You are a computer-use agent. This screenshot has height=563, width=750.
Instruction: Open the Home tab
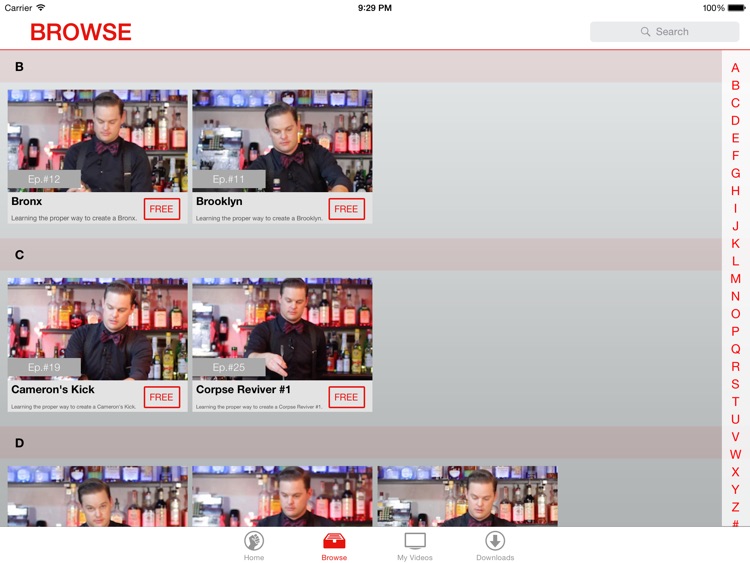click(x=254, y=546)
